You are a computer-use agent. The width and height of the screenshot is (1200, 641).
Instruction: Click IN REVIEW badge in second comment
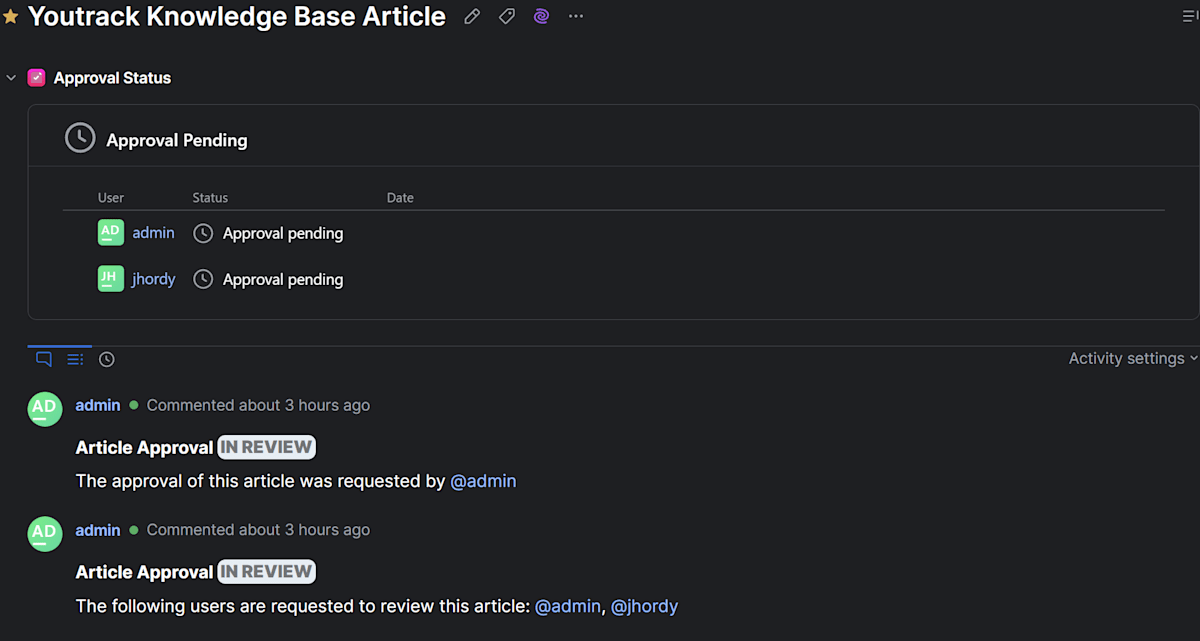pos(267,572)
